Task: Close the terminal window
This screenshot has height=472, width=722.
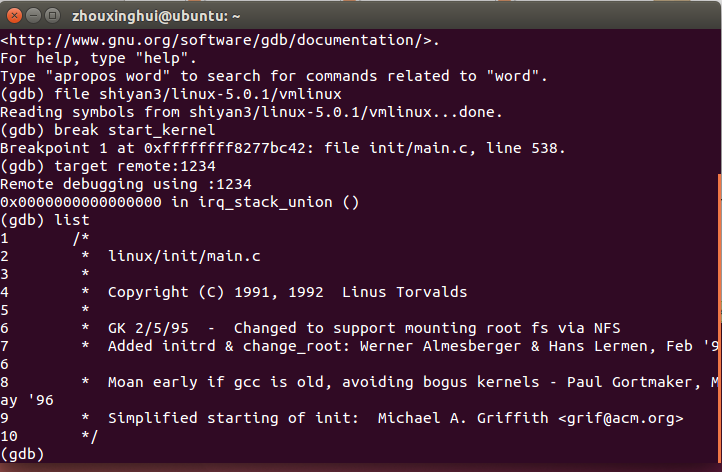Action: (x=13, y=15)
